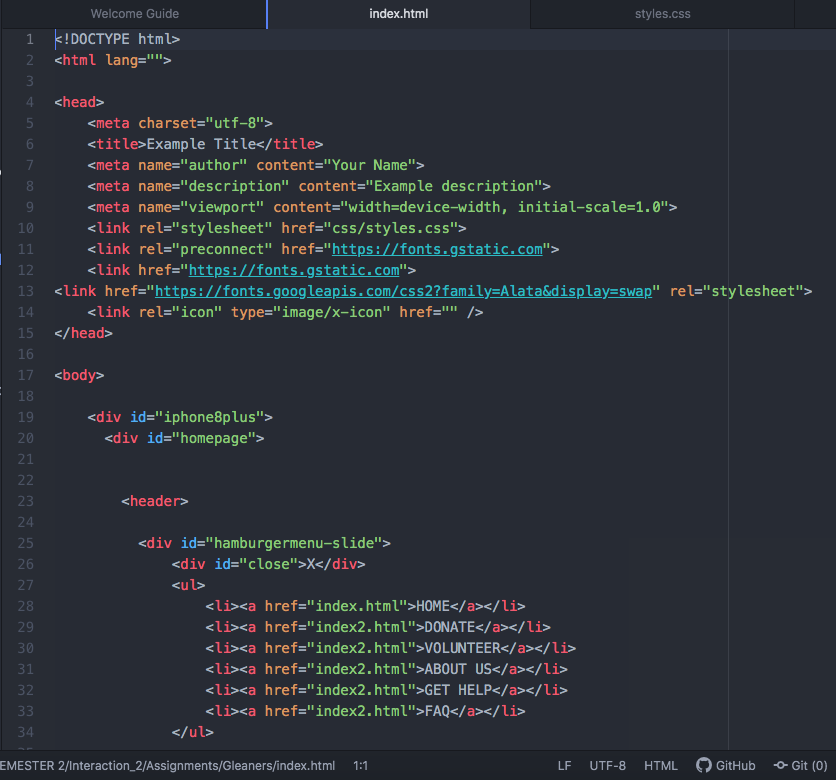This screenshot has height=780, width=836.
Task: Select the index.html tab
Action: pyautogui.click(x=398, y=14)
